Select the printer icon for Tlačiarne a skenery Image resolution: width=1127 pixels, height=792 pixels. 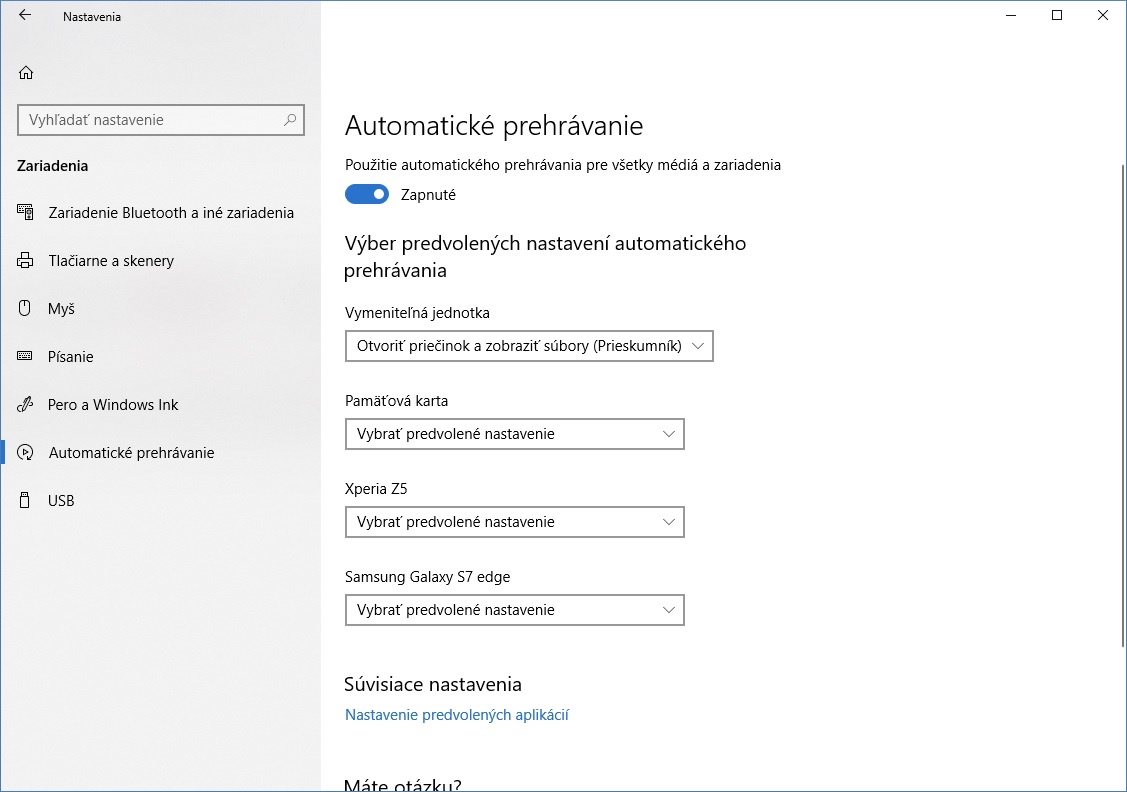pos(25,260)
